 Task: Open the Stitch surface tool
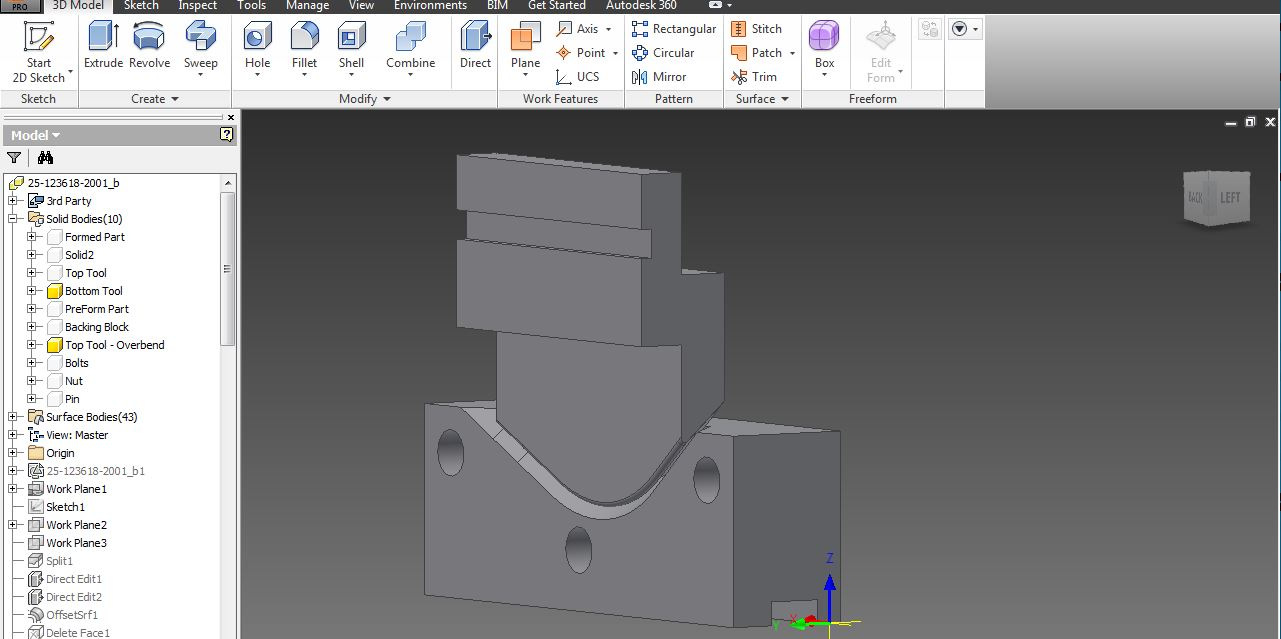tap(758, 28)
